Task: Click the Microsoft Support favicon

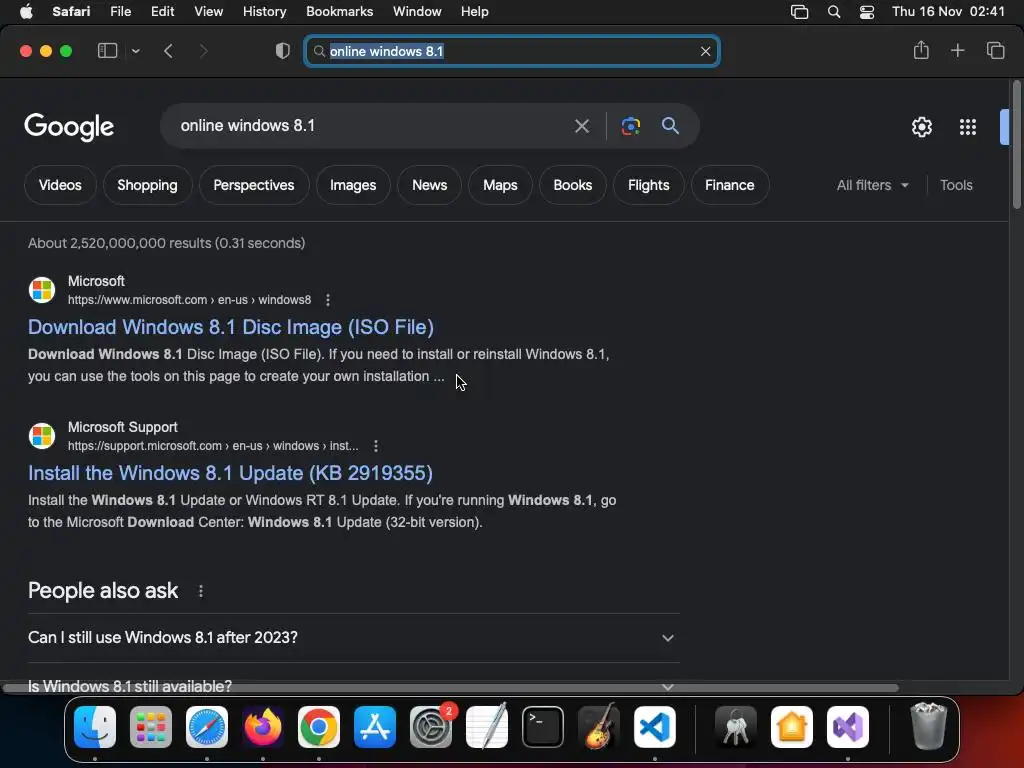Action: 42,436
